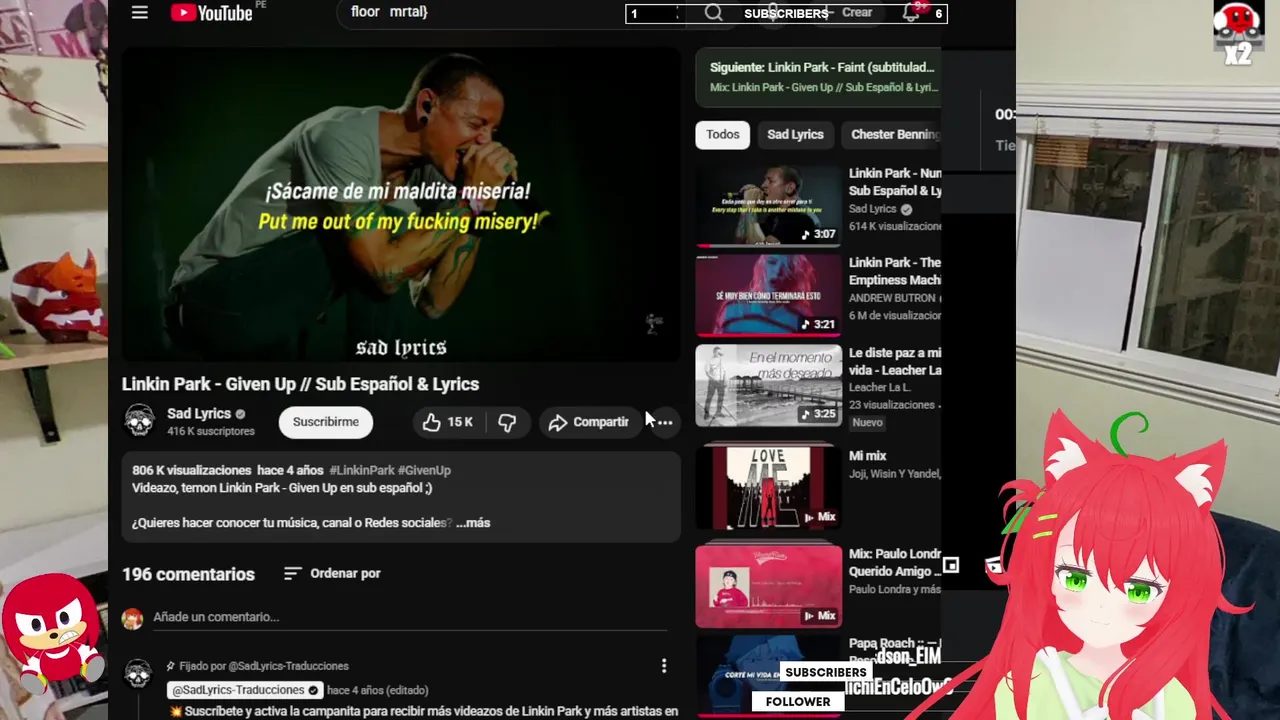Click the search magnifier icon in header
Viewport: 1280px width, 720px height.
(x=713, y=13)
